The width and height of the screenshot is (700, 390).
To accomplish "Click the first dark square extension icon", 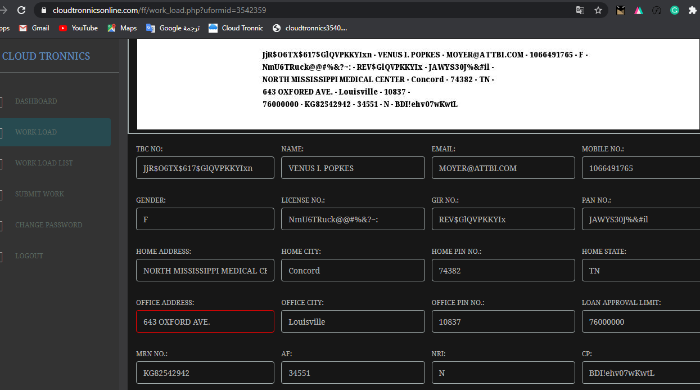I will [x=620, y=10].
